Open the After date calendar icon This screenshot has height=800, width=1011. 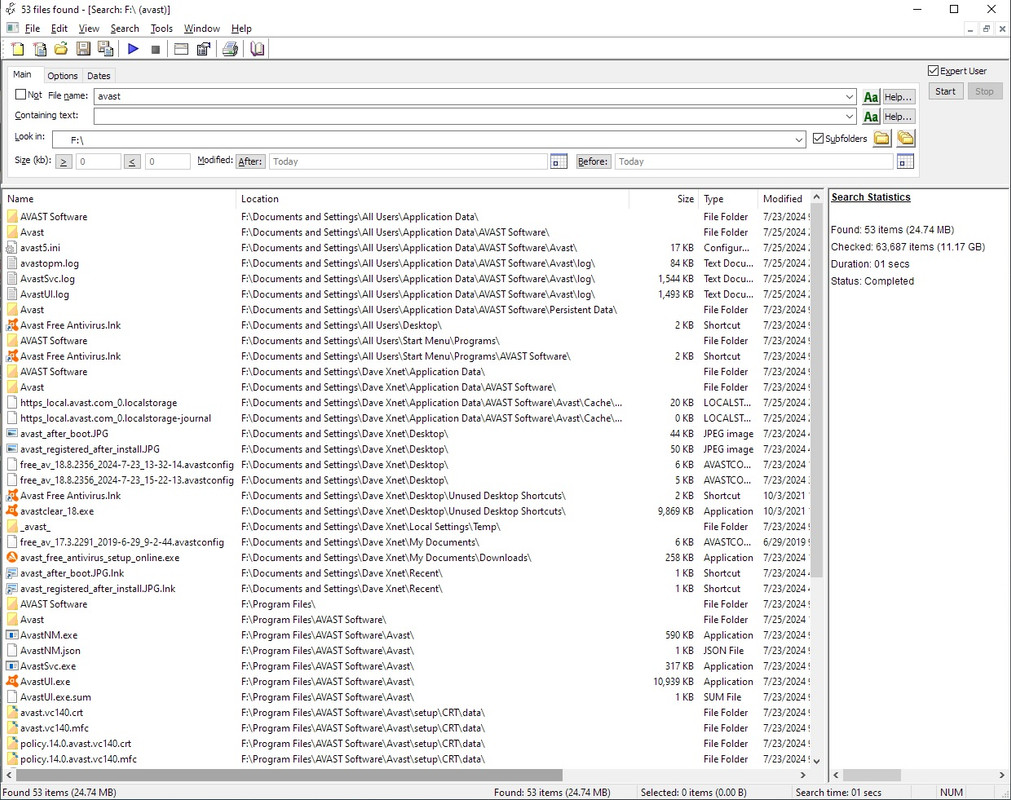click(x=558, y=162)
